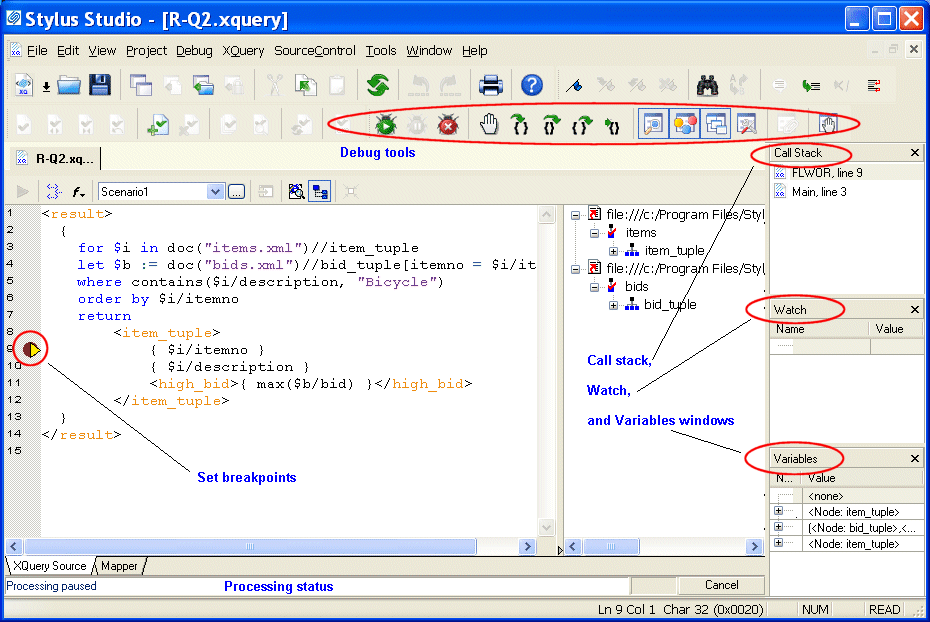Open the Scenario1 dropdown

215,191
